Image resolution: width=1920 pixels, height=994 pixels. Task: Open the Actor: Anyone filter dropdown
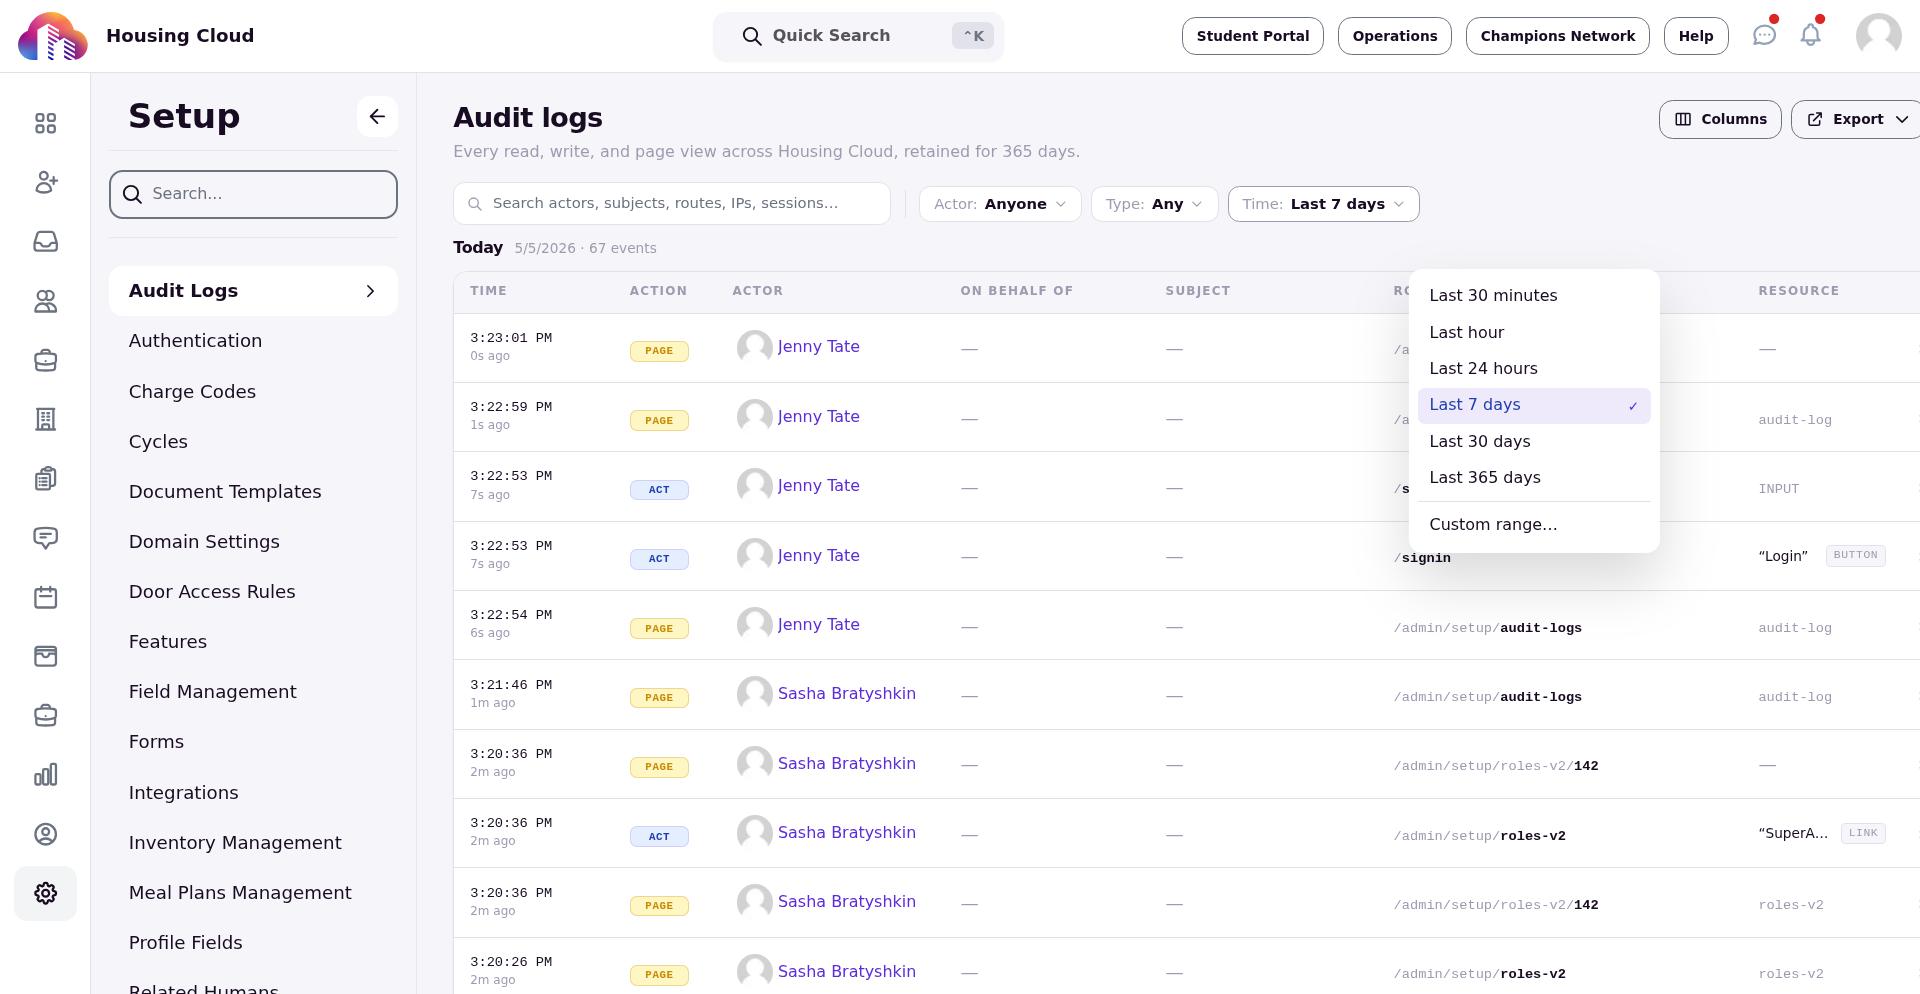(x=1000, y=204)
